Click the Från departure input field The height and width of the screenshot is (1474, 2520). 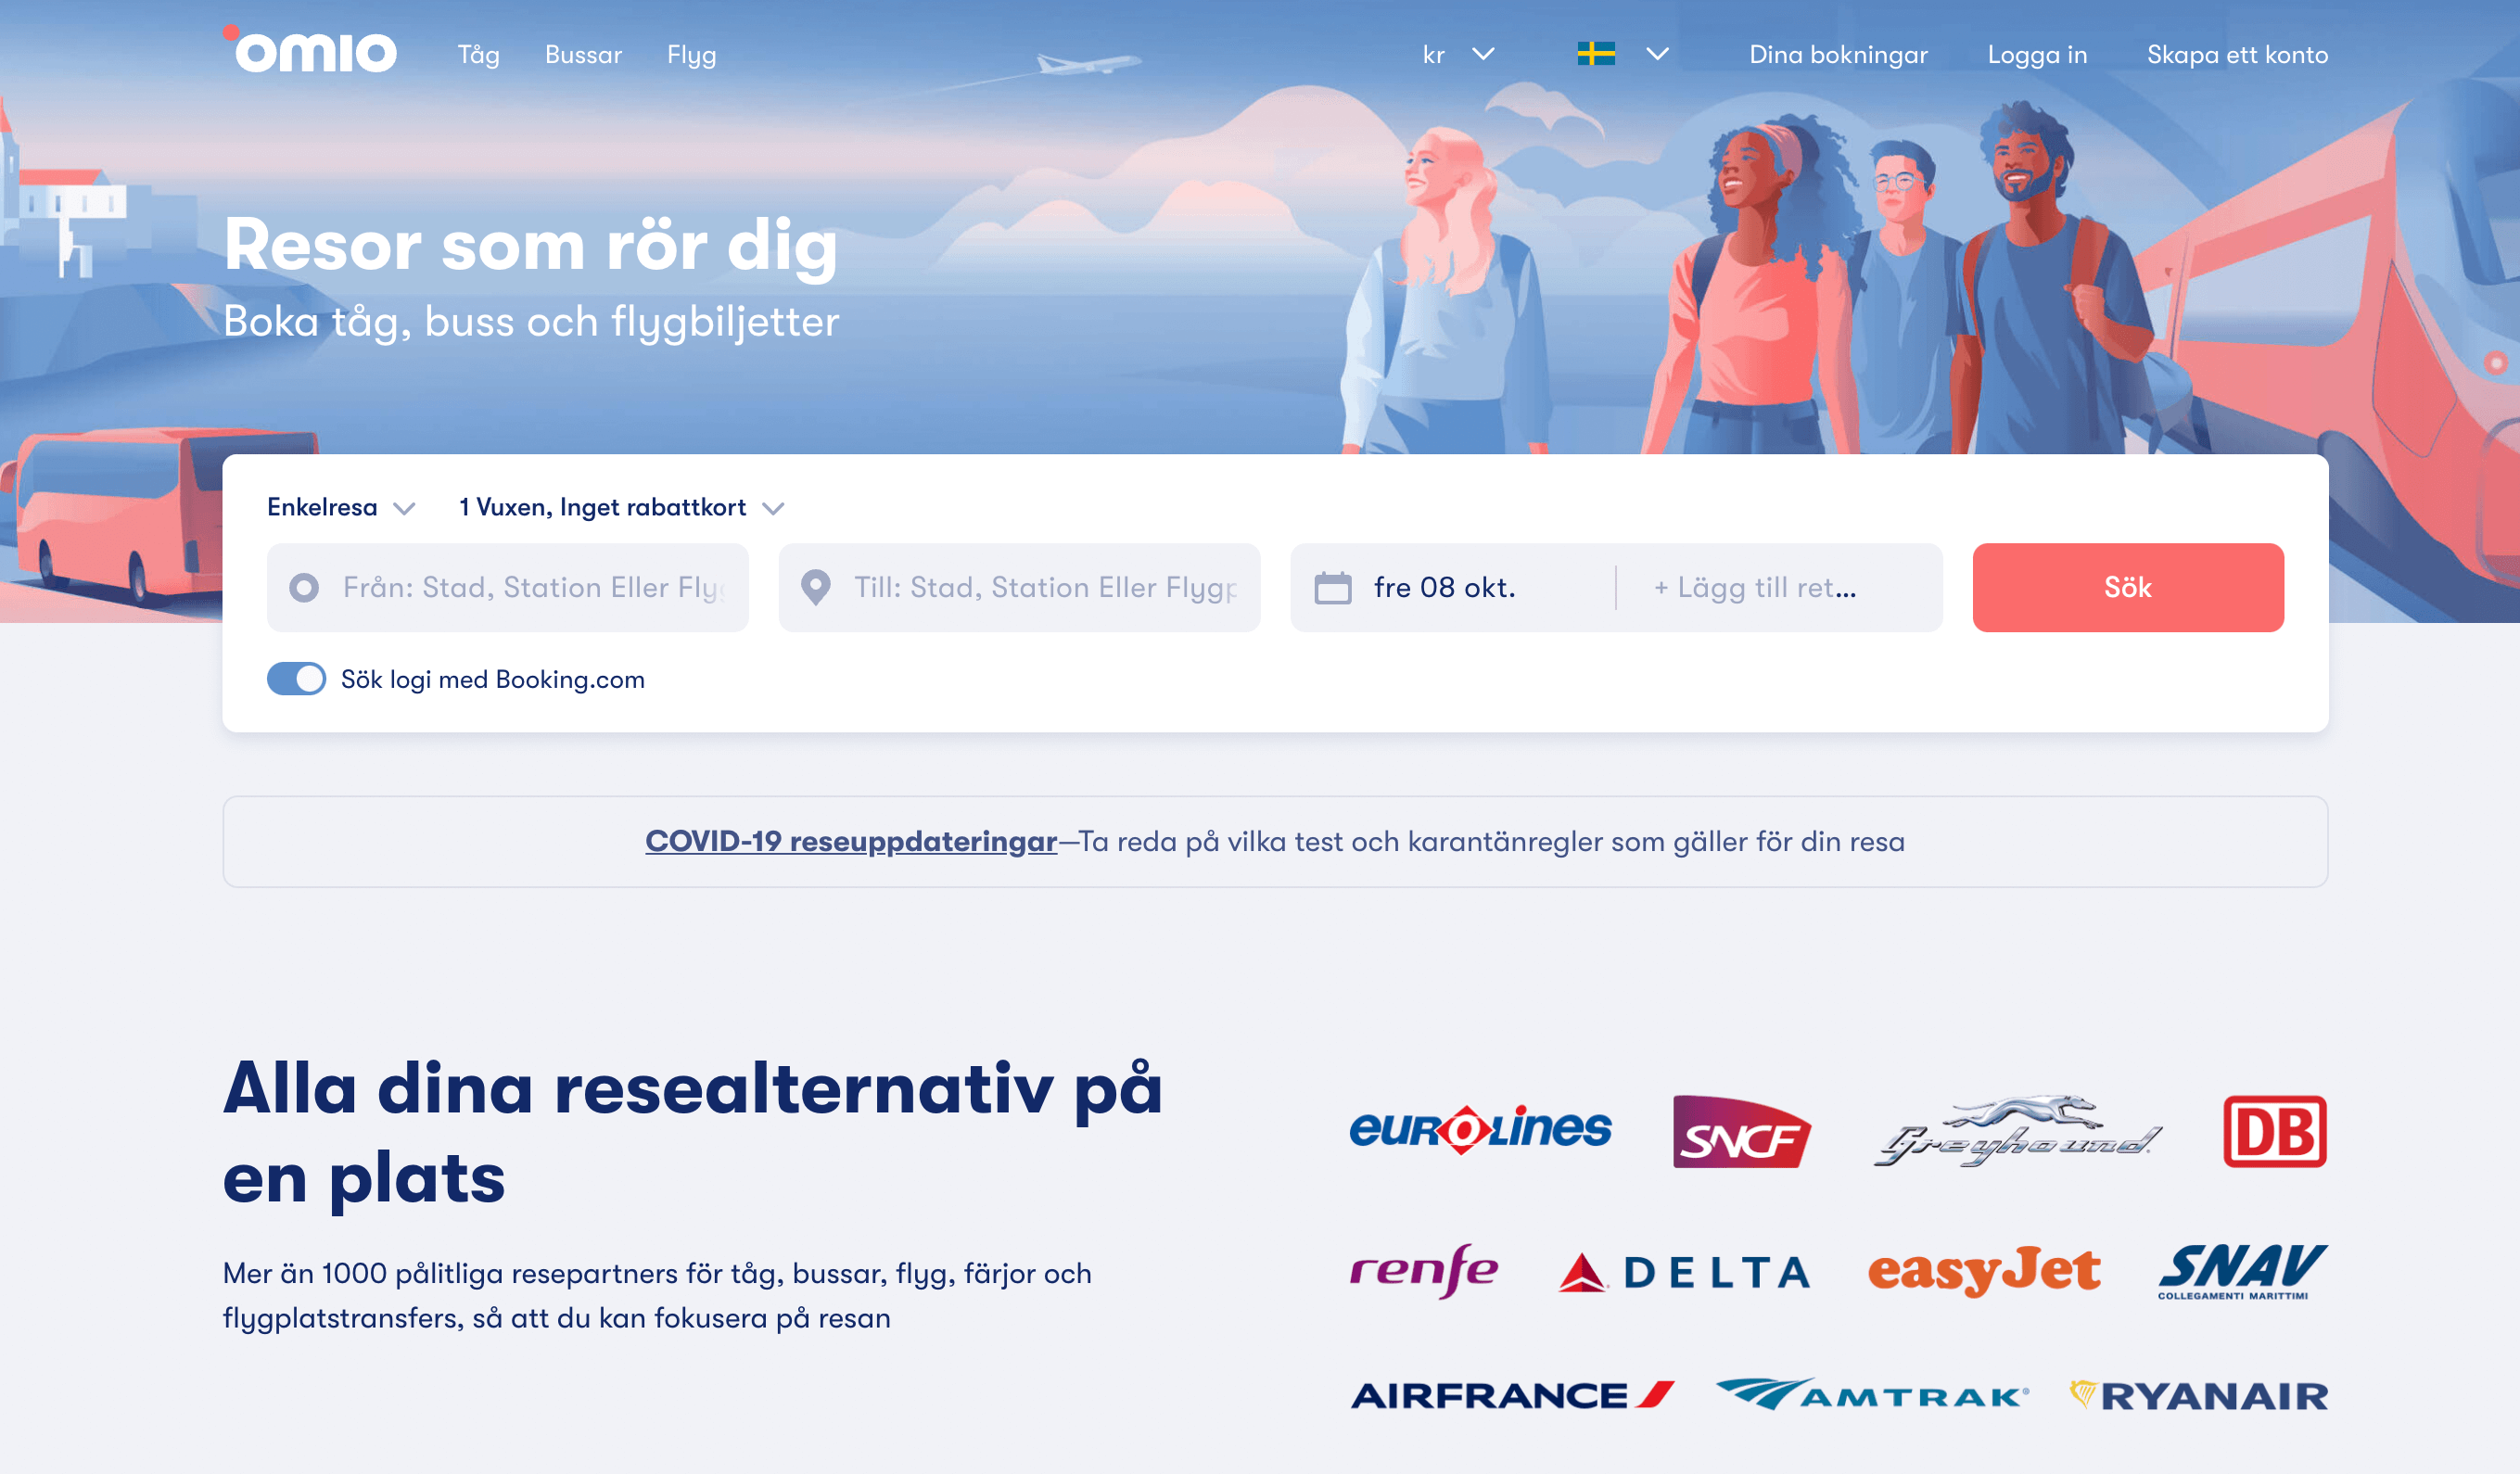pos(508,588)
